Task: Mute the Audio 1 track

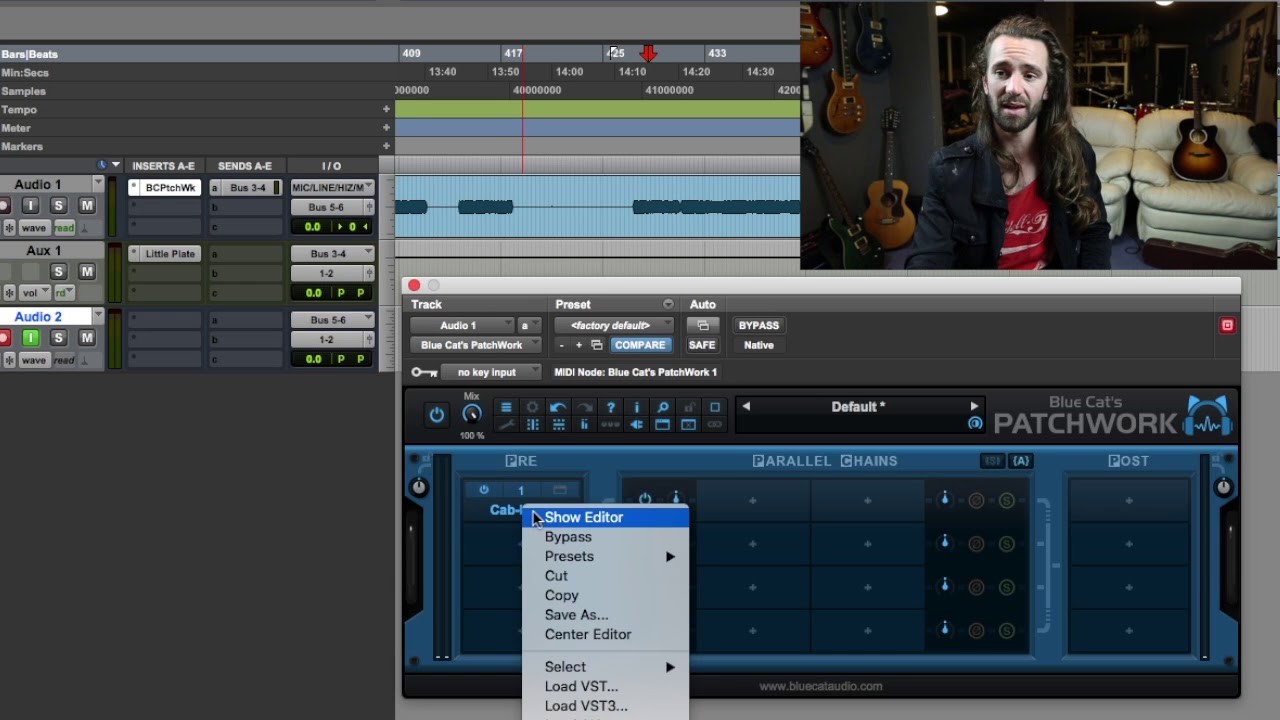Action: coord(87,205)
